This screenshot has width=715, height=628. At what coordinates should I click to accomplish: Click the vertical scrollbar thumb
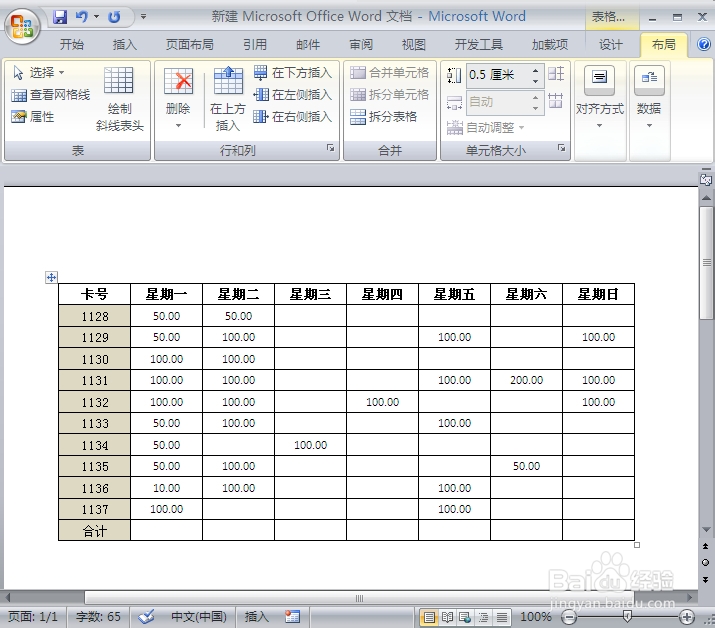706,262
